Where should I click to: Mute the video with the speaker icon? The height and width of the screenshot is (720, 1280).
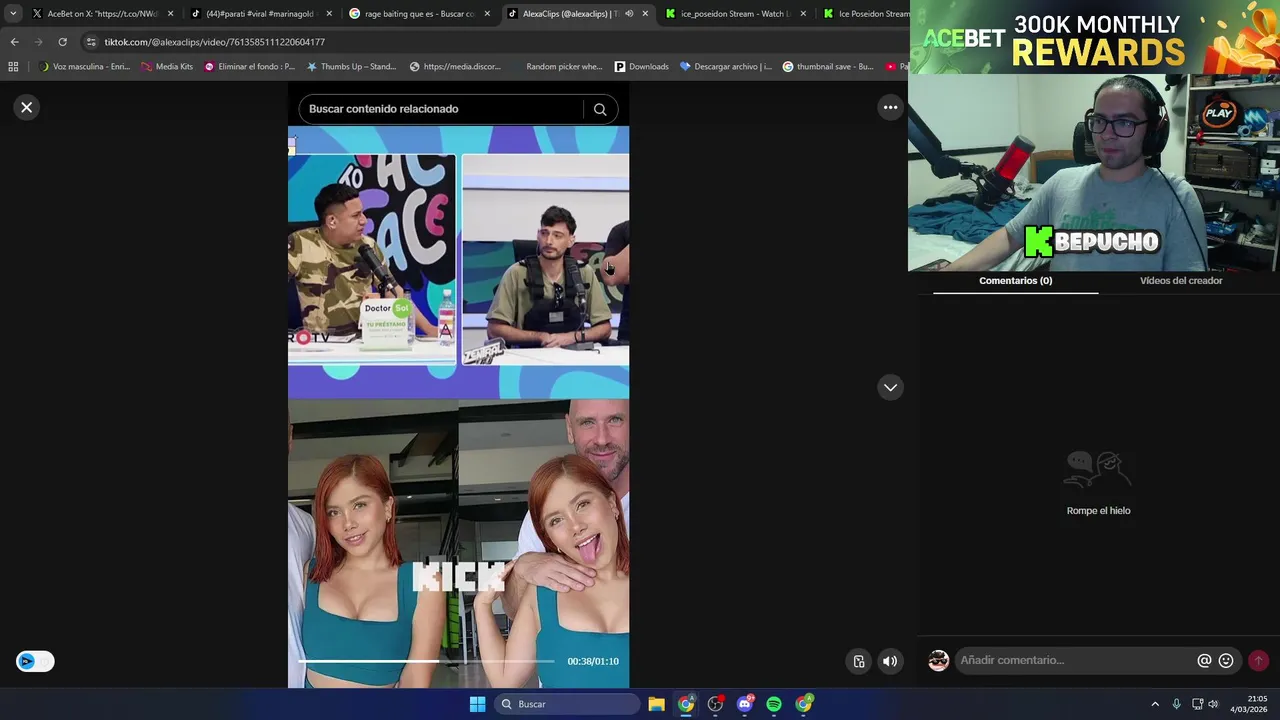pyautogui.click(x=890, y=661)
